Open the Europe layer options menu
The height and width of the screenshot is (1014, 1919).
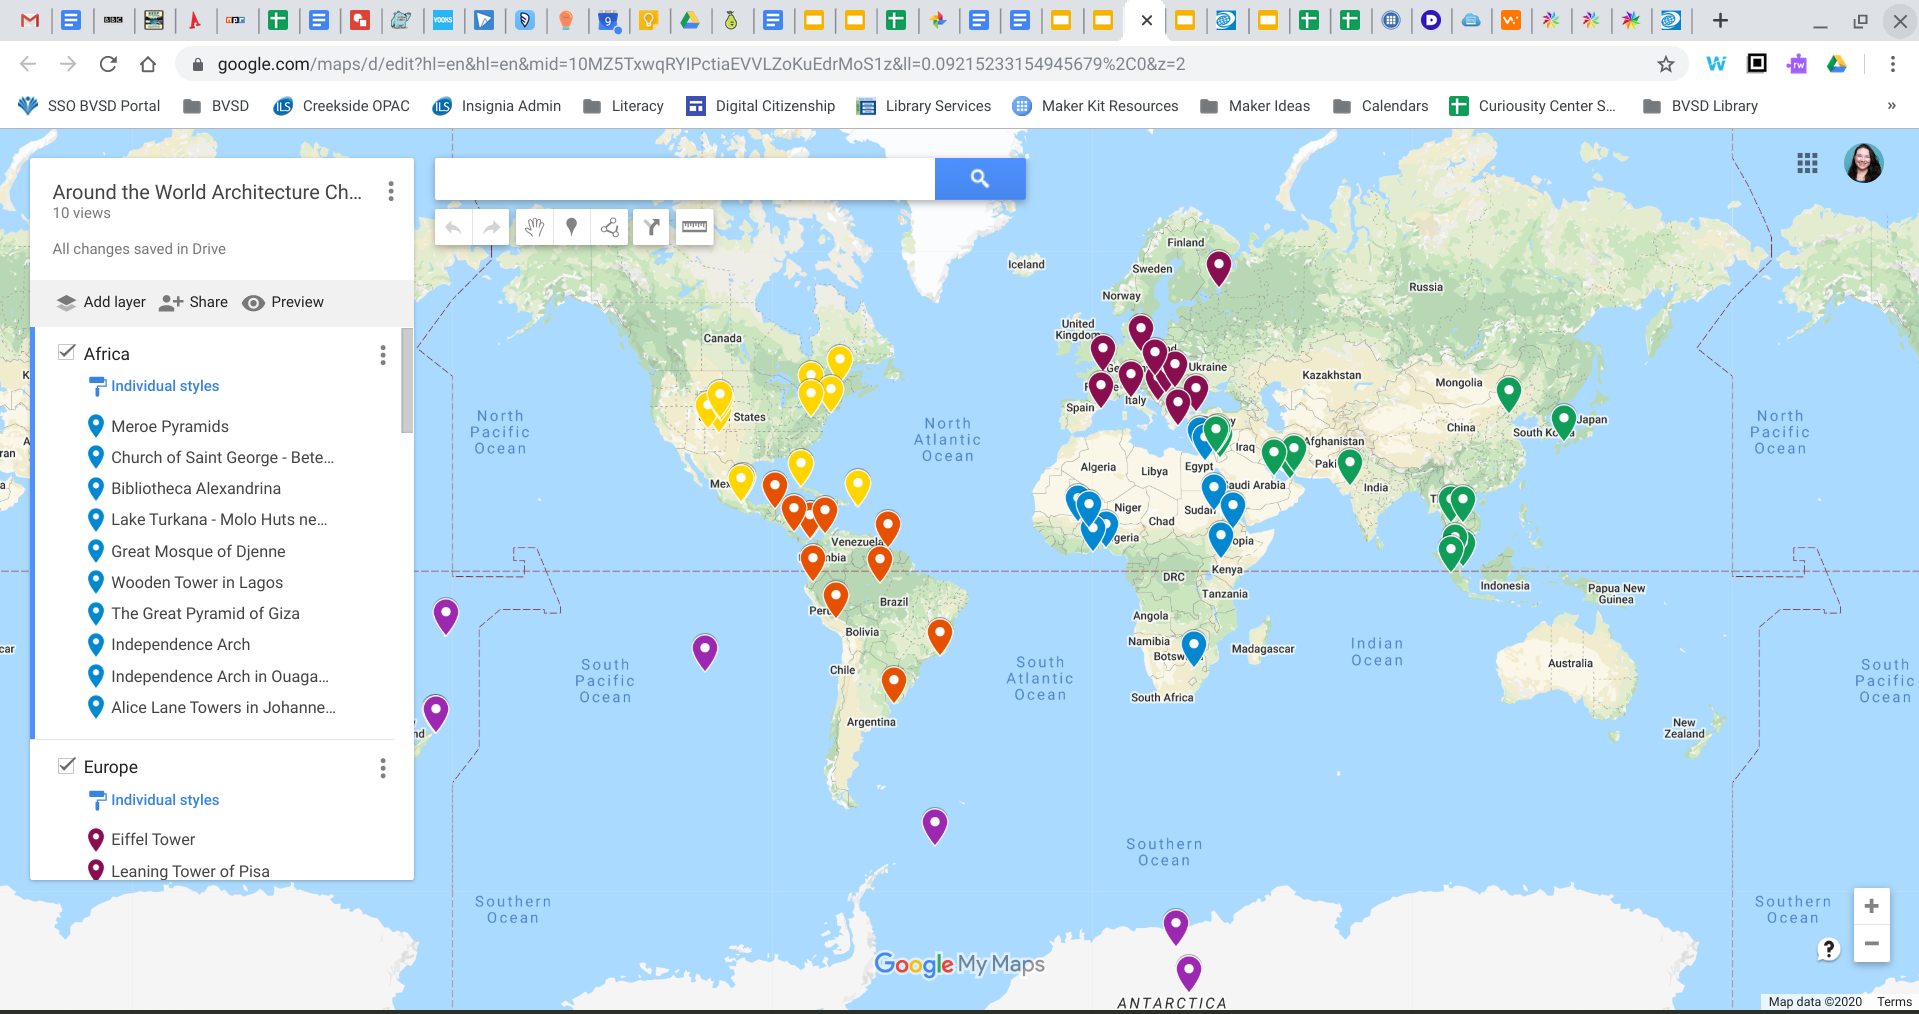(383, 768)
